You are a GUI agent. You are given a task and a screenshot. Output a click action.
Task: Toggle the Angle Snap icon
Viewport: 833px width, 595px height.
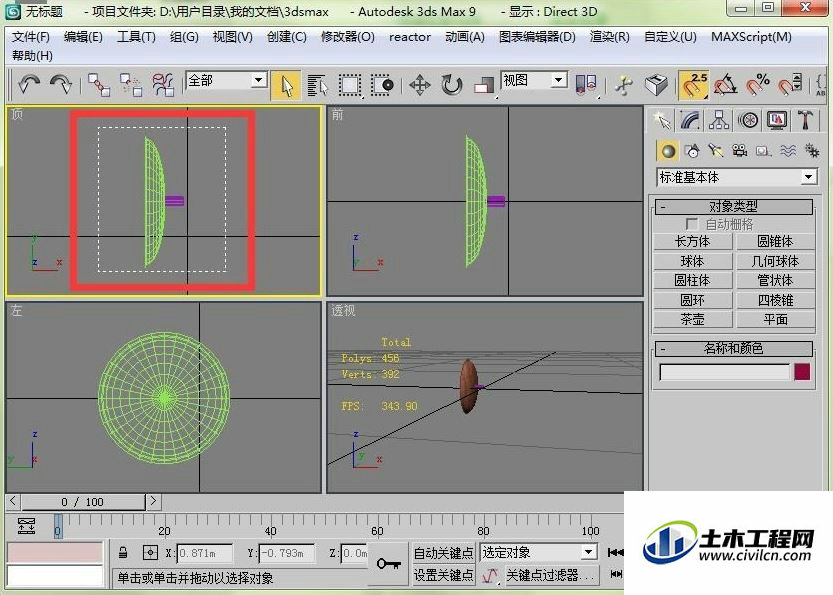click(x=726, y=85)
